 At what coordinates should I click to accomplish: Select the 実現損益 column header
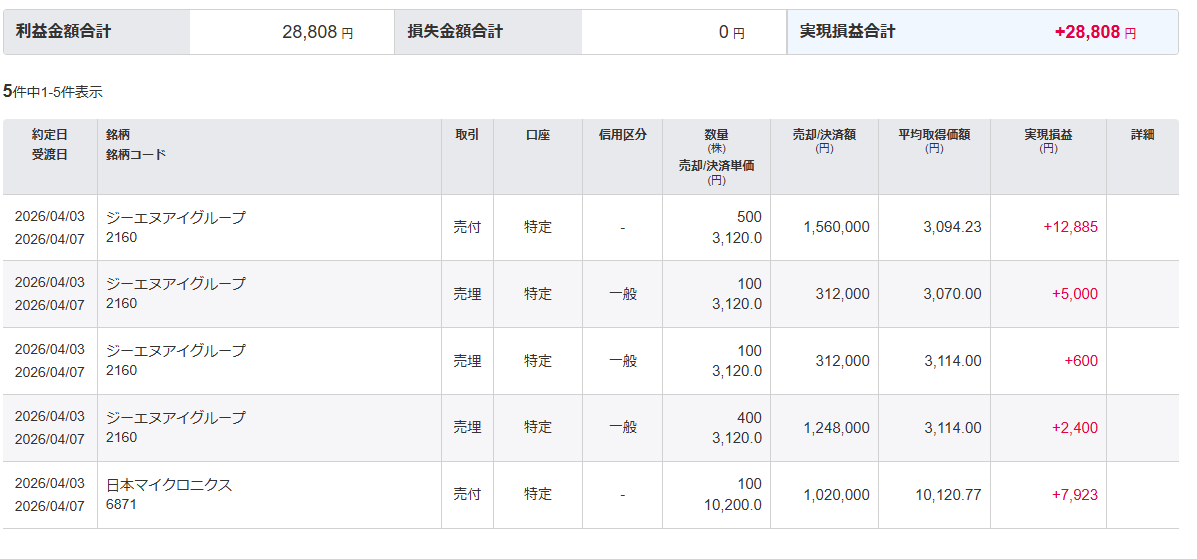click(1048, 140)
